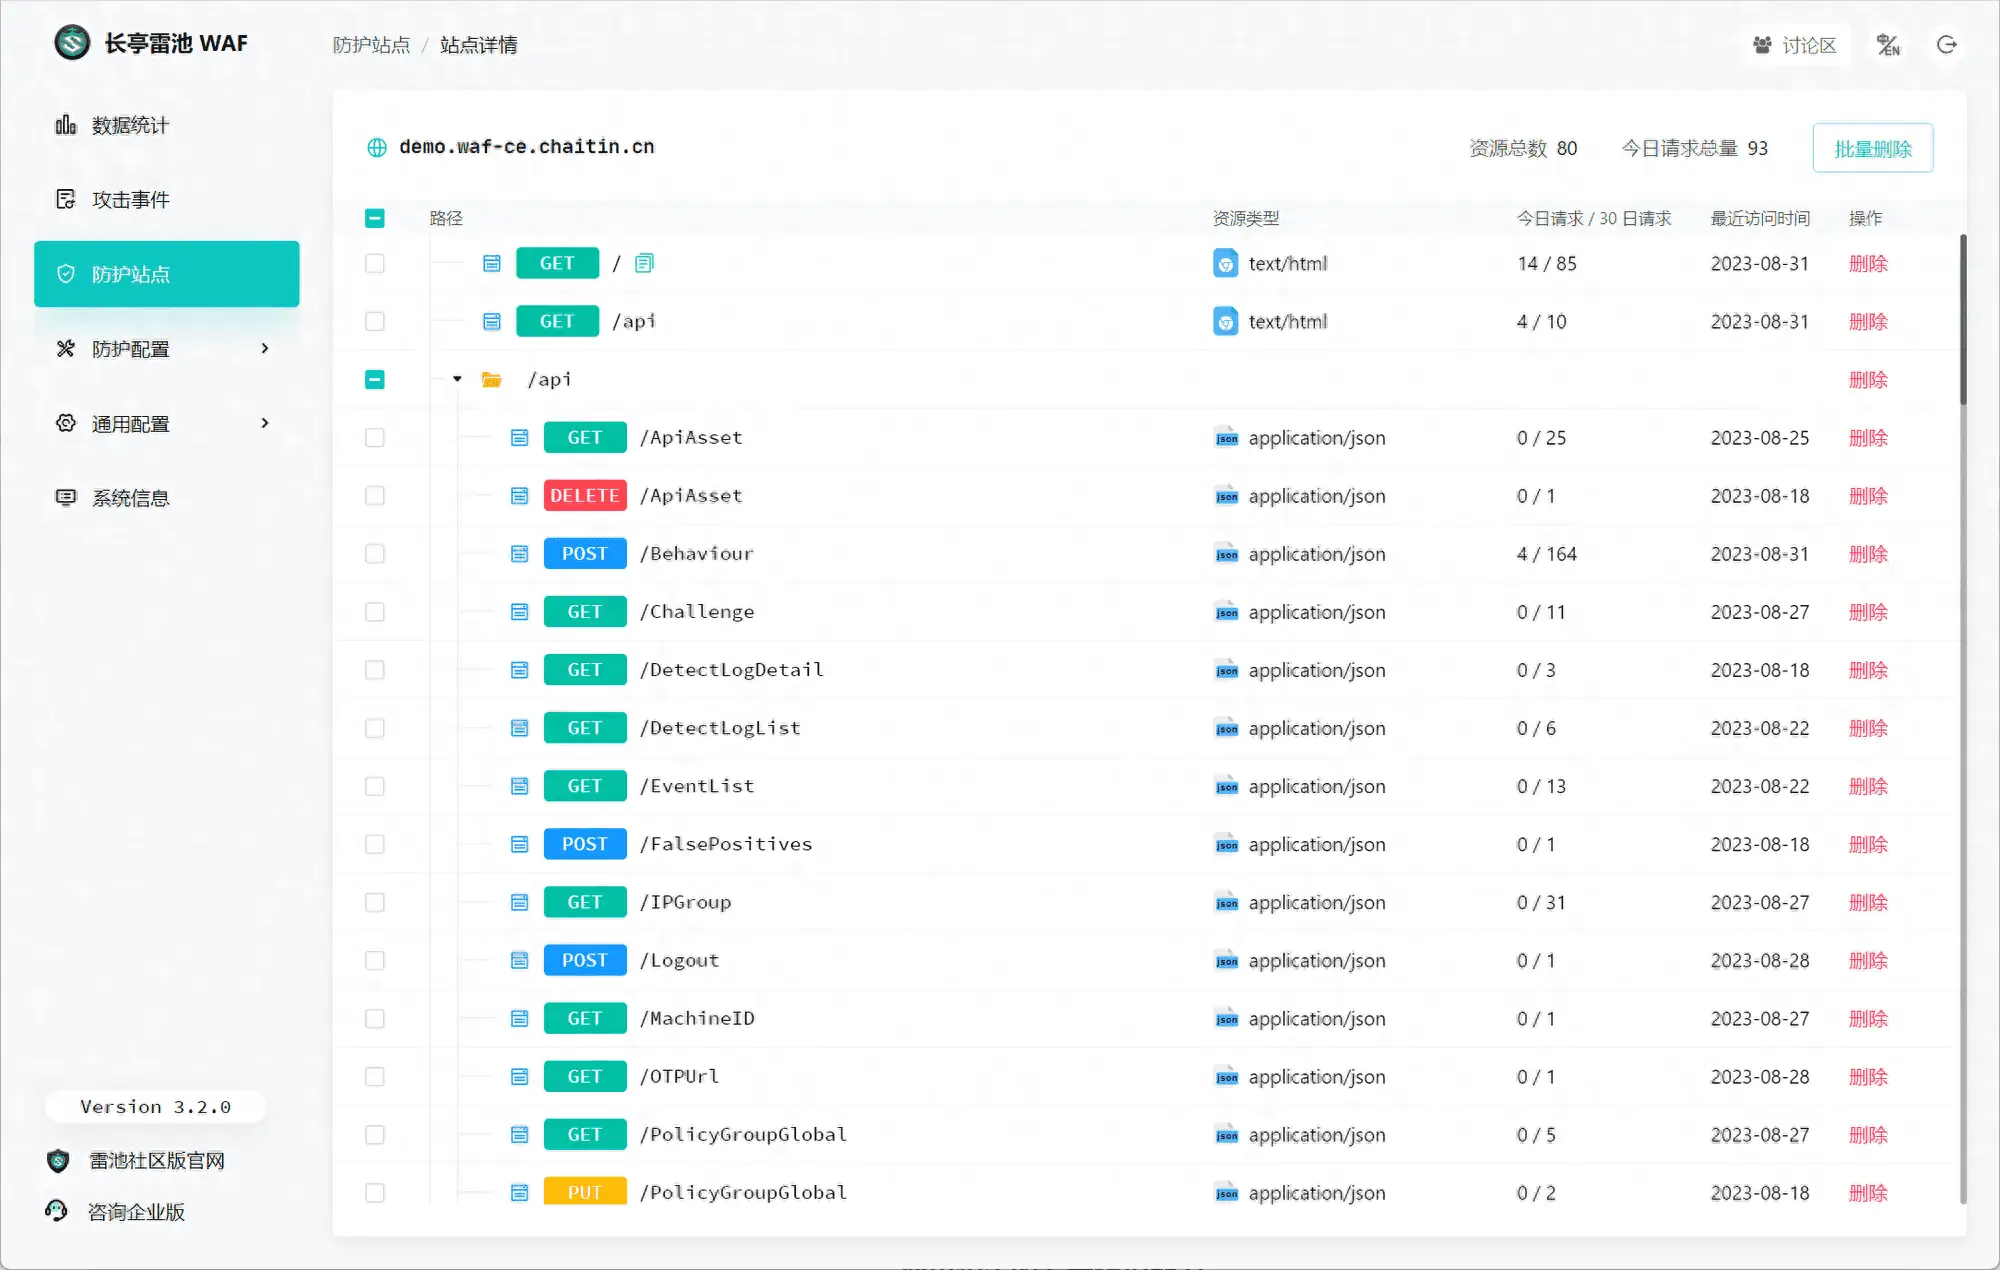2000x1270 pixels.
Task: Click the language switch icon top right
Action: click(x=1888, y=44)
